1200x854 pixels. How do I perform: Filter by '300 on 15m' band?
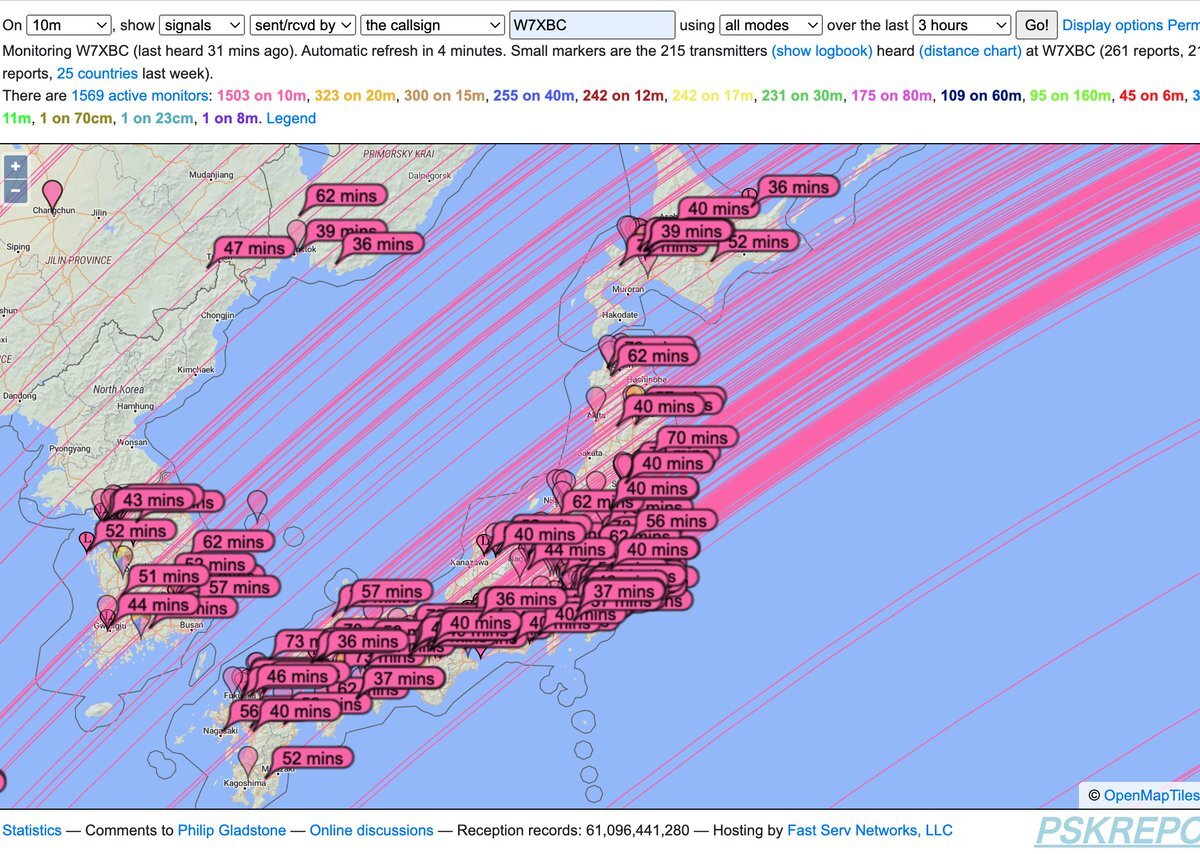pyautogui.click(x=444, y=95)
